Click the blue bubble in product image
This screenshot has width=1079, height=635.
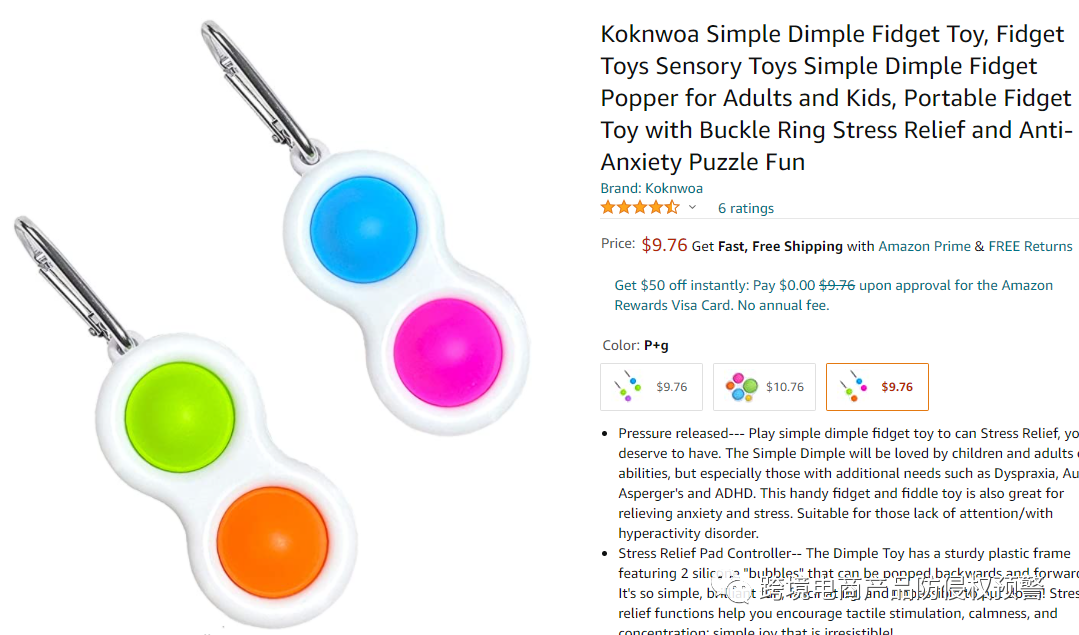coord(363,229)
